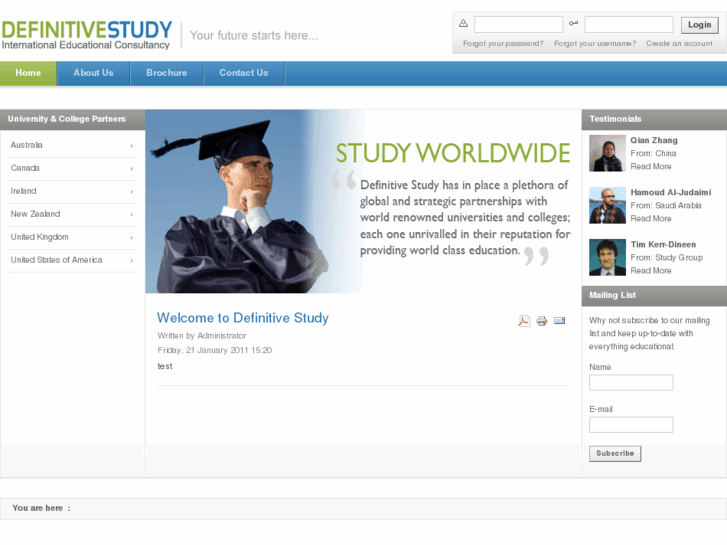Click the Subscribe button
Screen dimensions: 727x545
coord(615,453)
